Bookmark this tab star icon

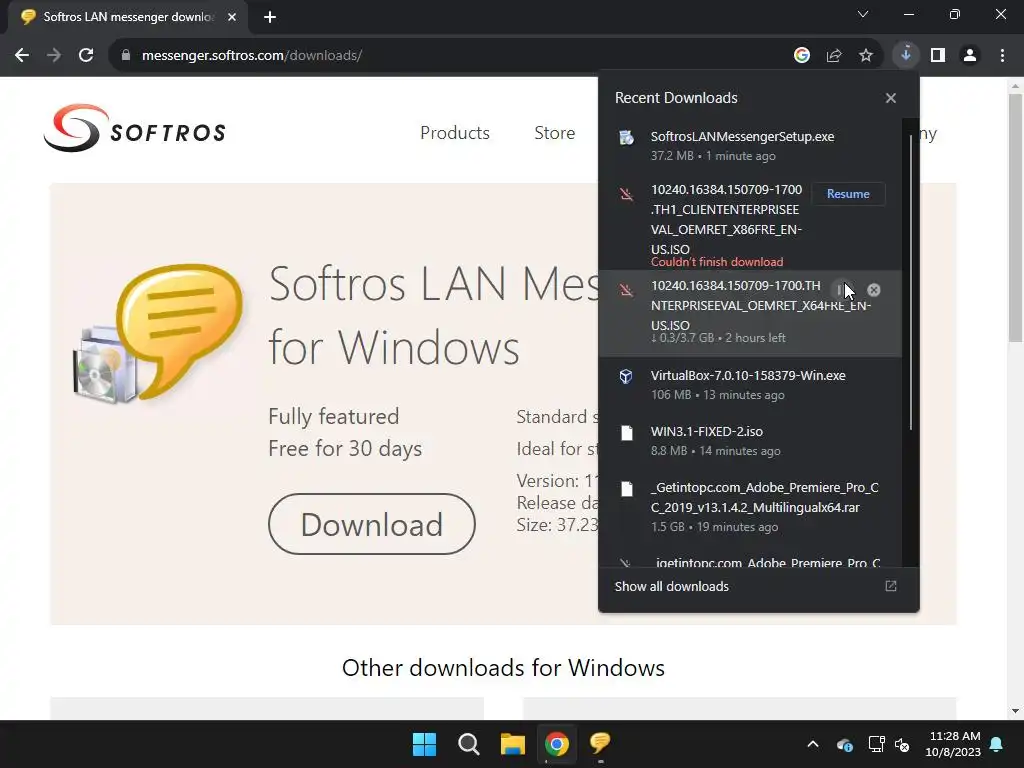(866, 56)
